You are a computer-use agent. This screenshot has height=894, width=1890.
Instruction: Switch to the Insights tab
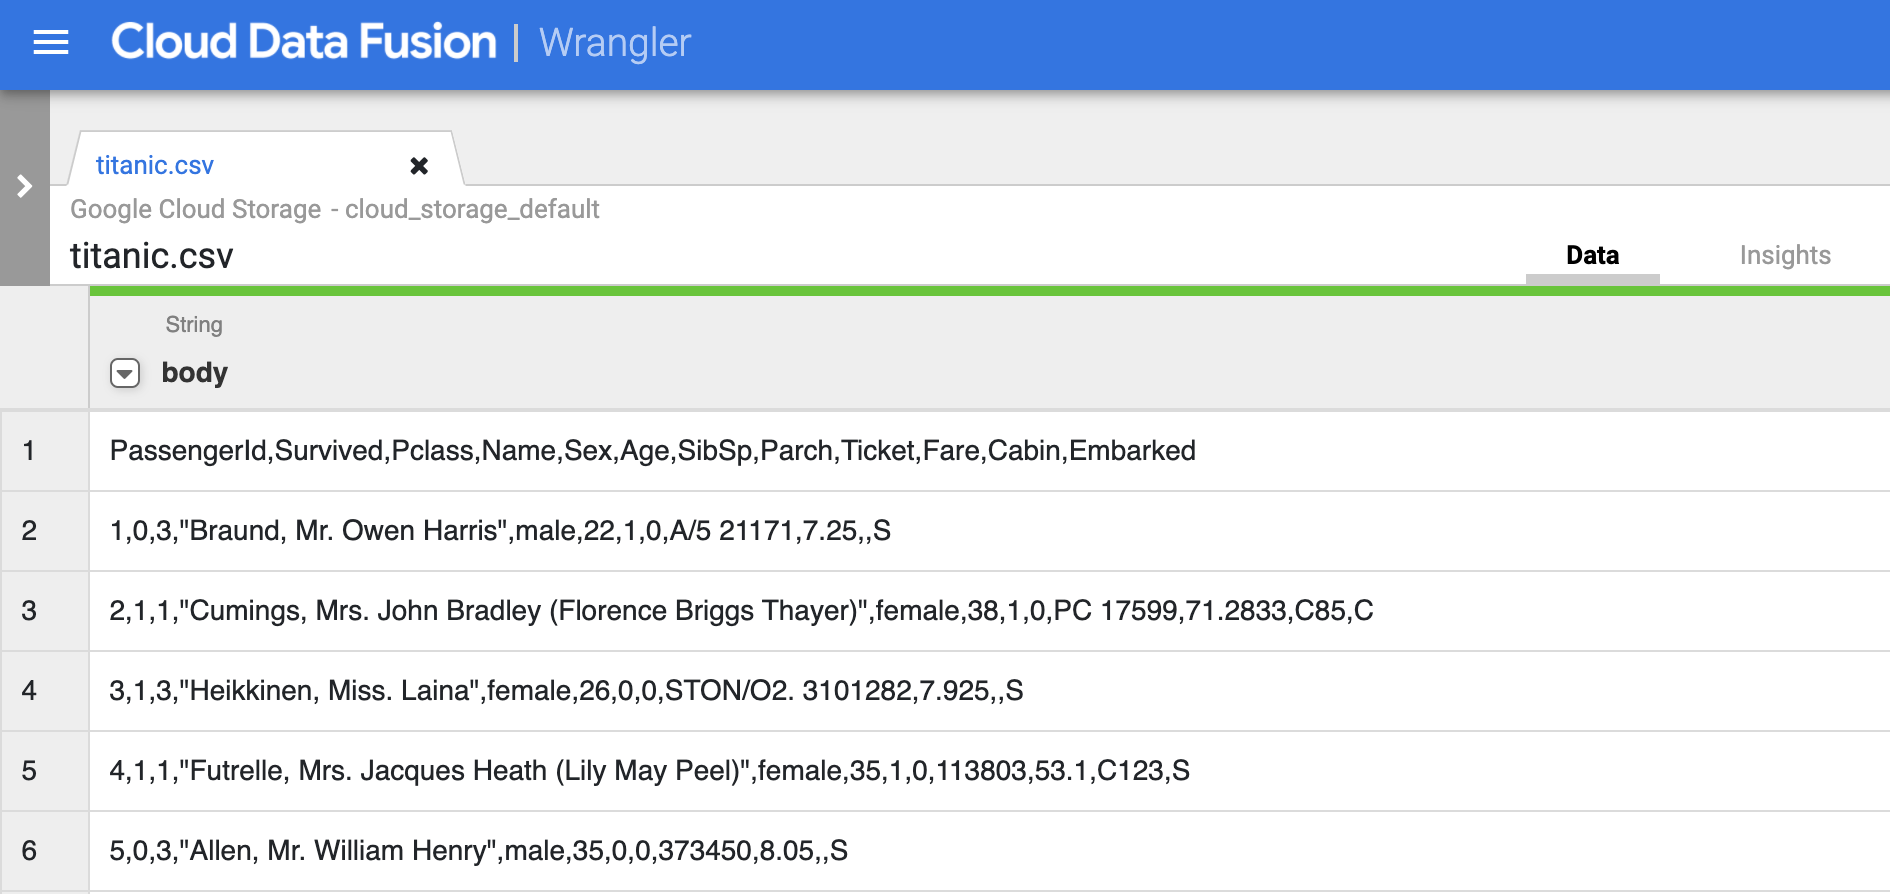[x=1785, y=255]
